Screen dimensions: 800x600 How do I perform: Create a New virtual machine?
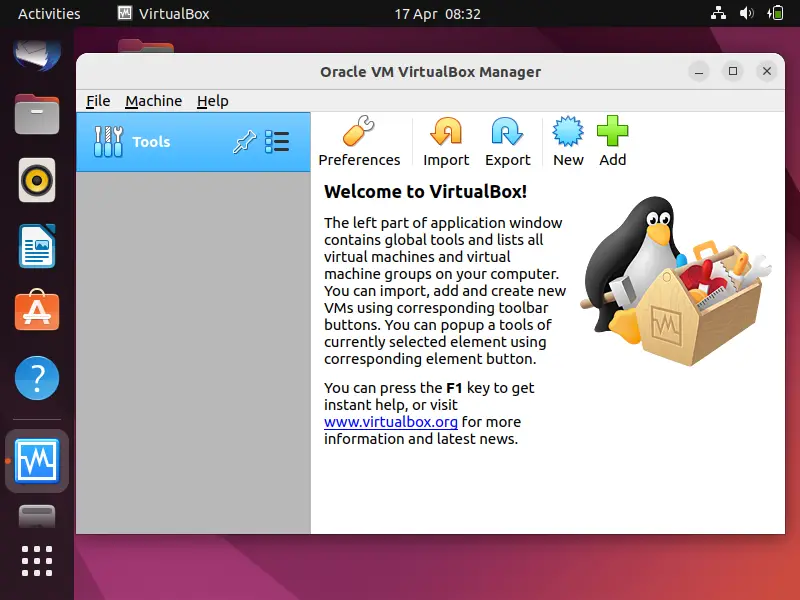pyautogui.click(x=568, y=141)
